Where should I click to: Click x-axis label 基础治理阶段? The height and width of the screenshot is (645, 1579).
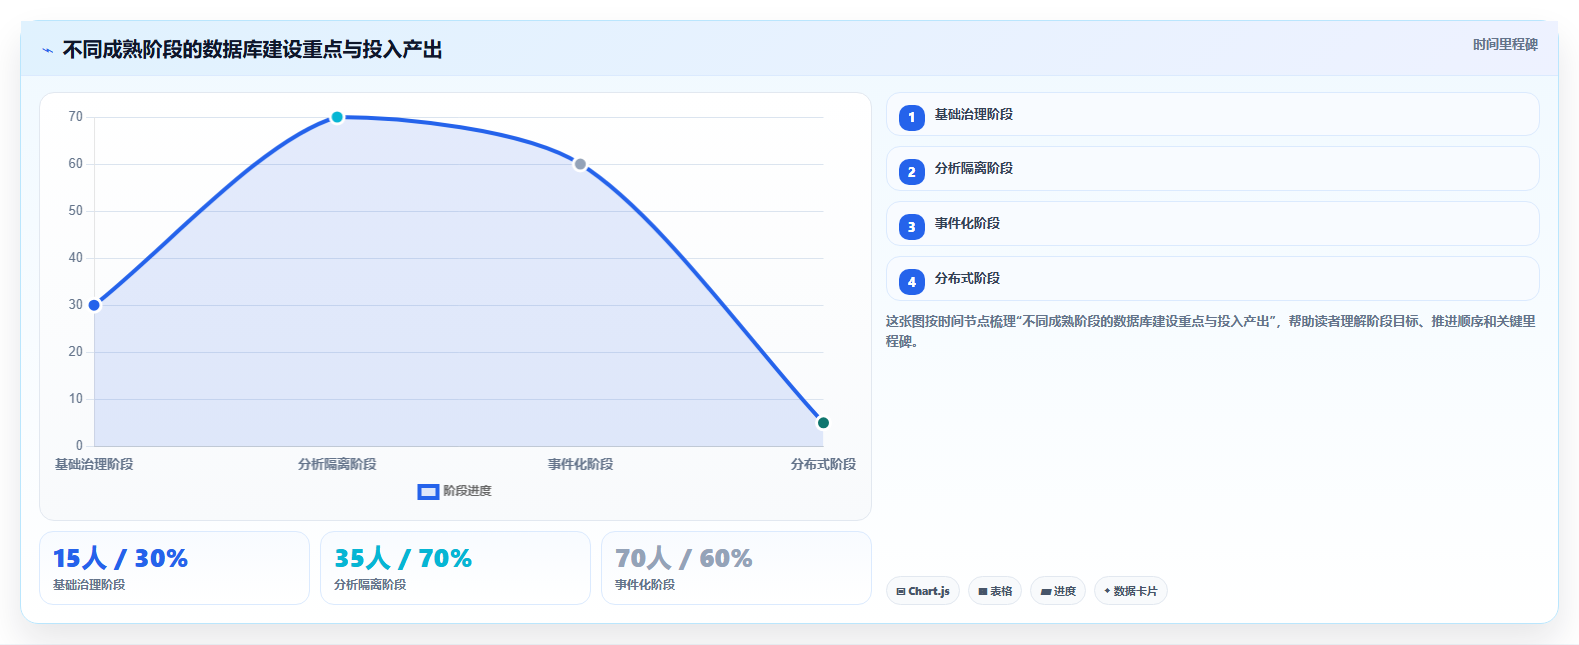(94, 464)
